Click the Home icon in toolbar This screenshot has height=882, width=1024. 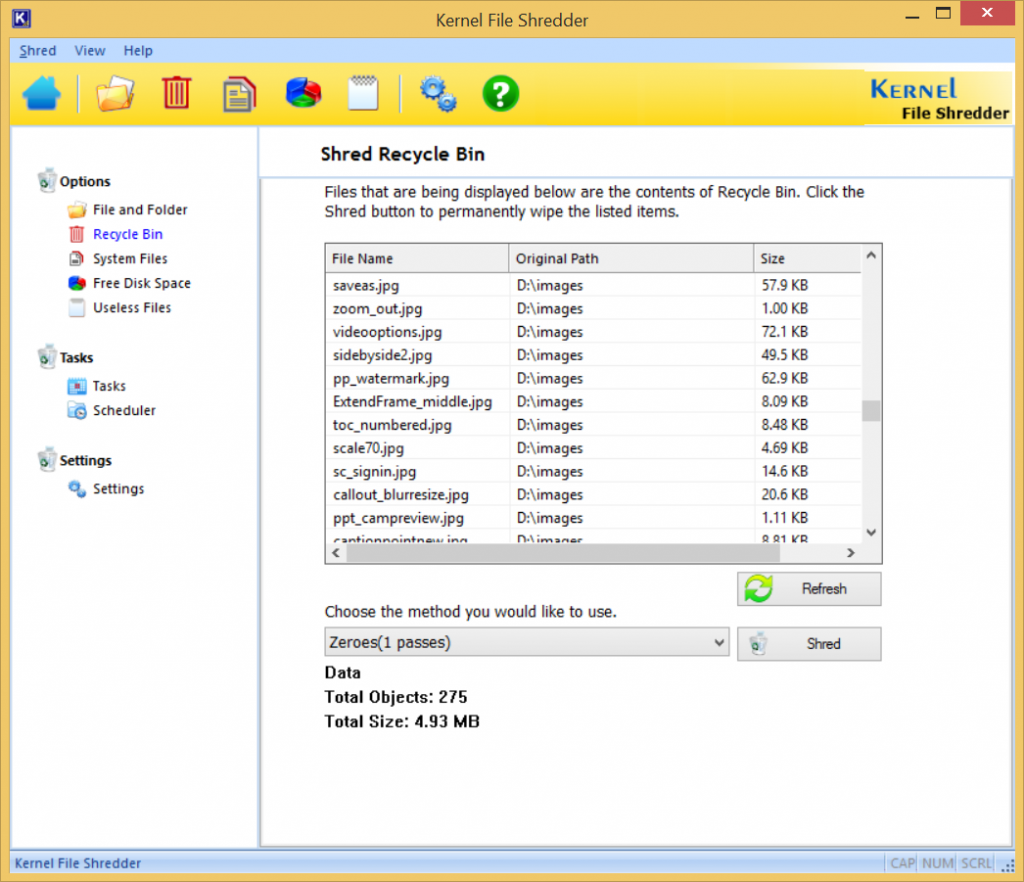(42, 94)
